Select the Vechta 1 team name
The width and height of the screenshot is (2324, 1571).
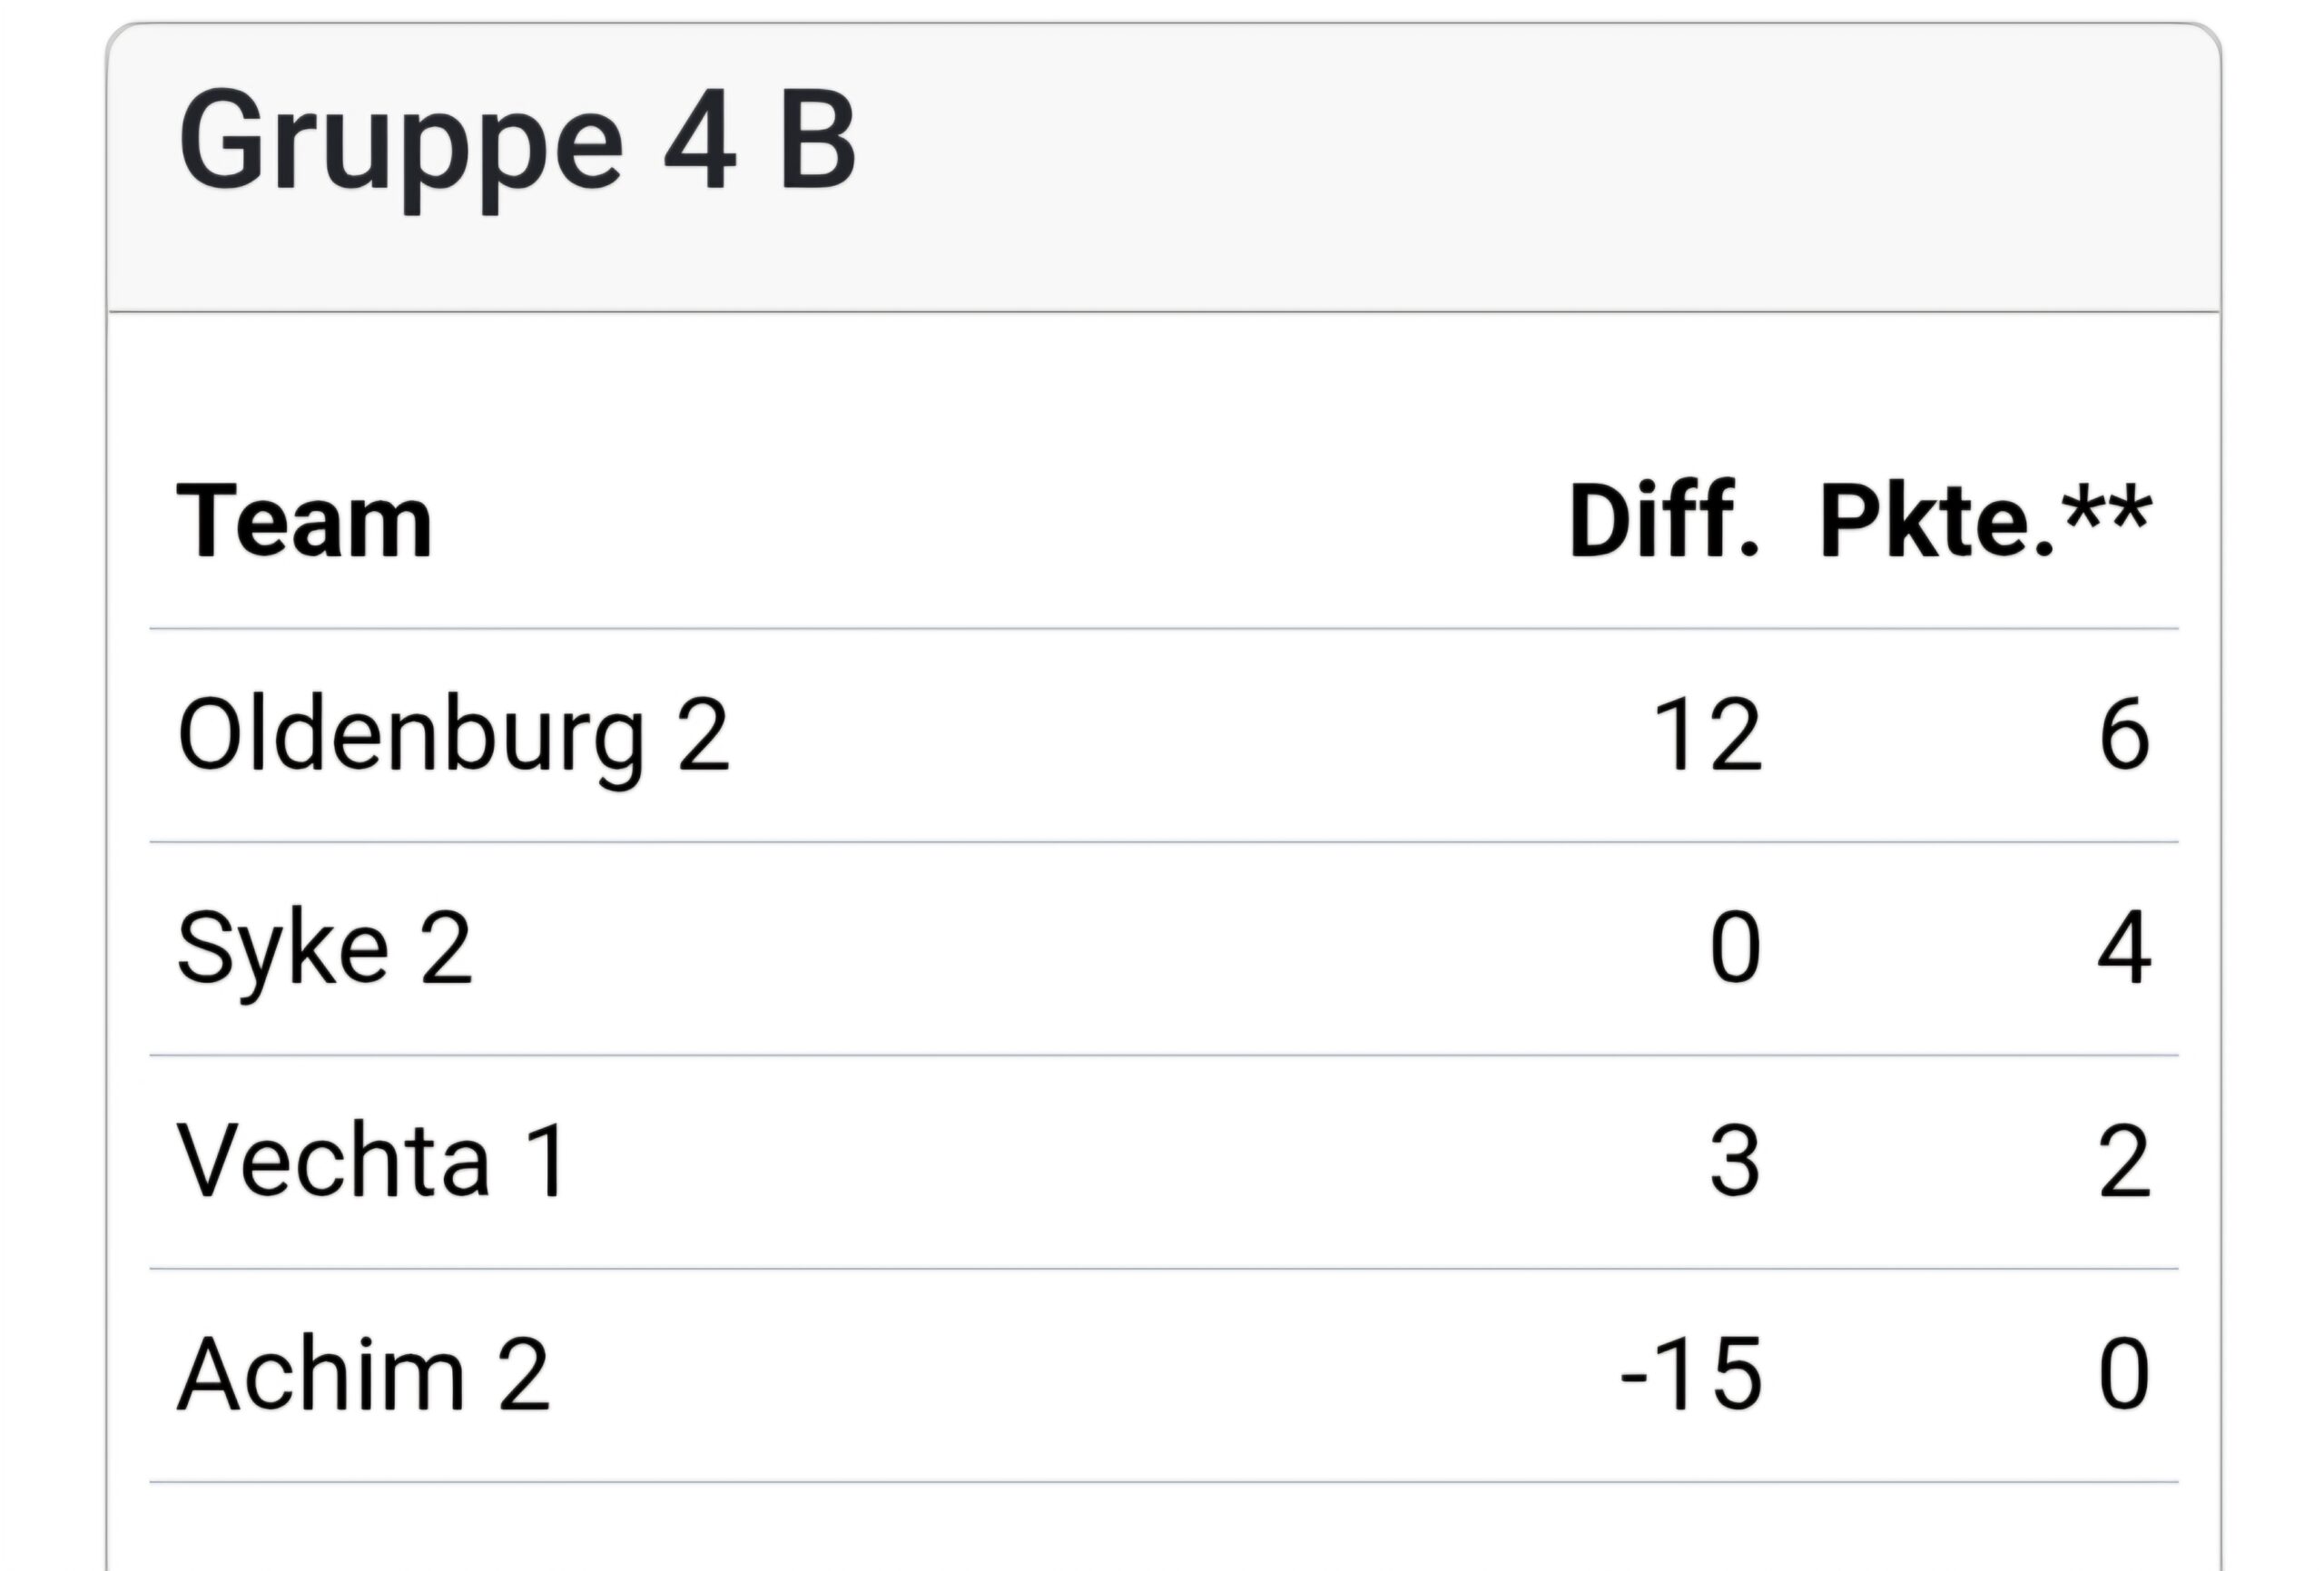coord(372,1162)
